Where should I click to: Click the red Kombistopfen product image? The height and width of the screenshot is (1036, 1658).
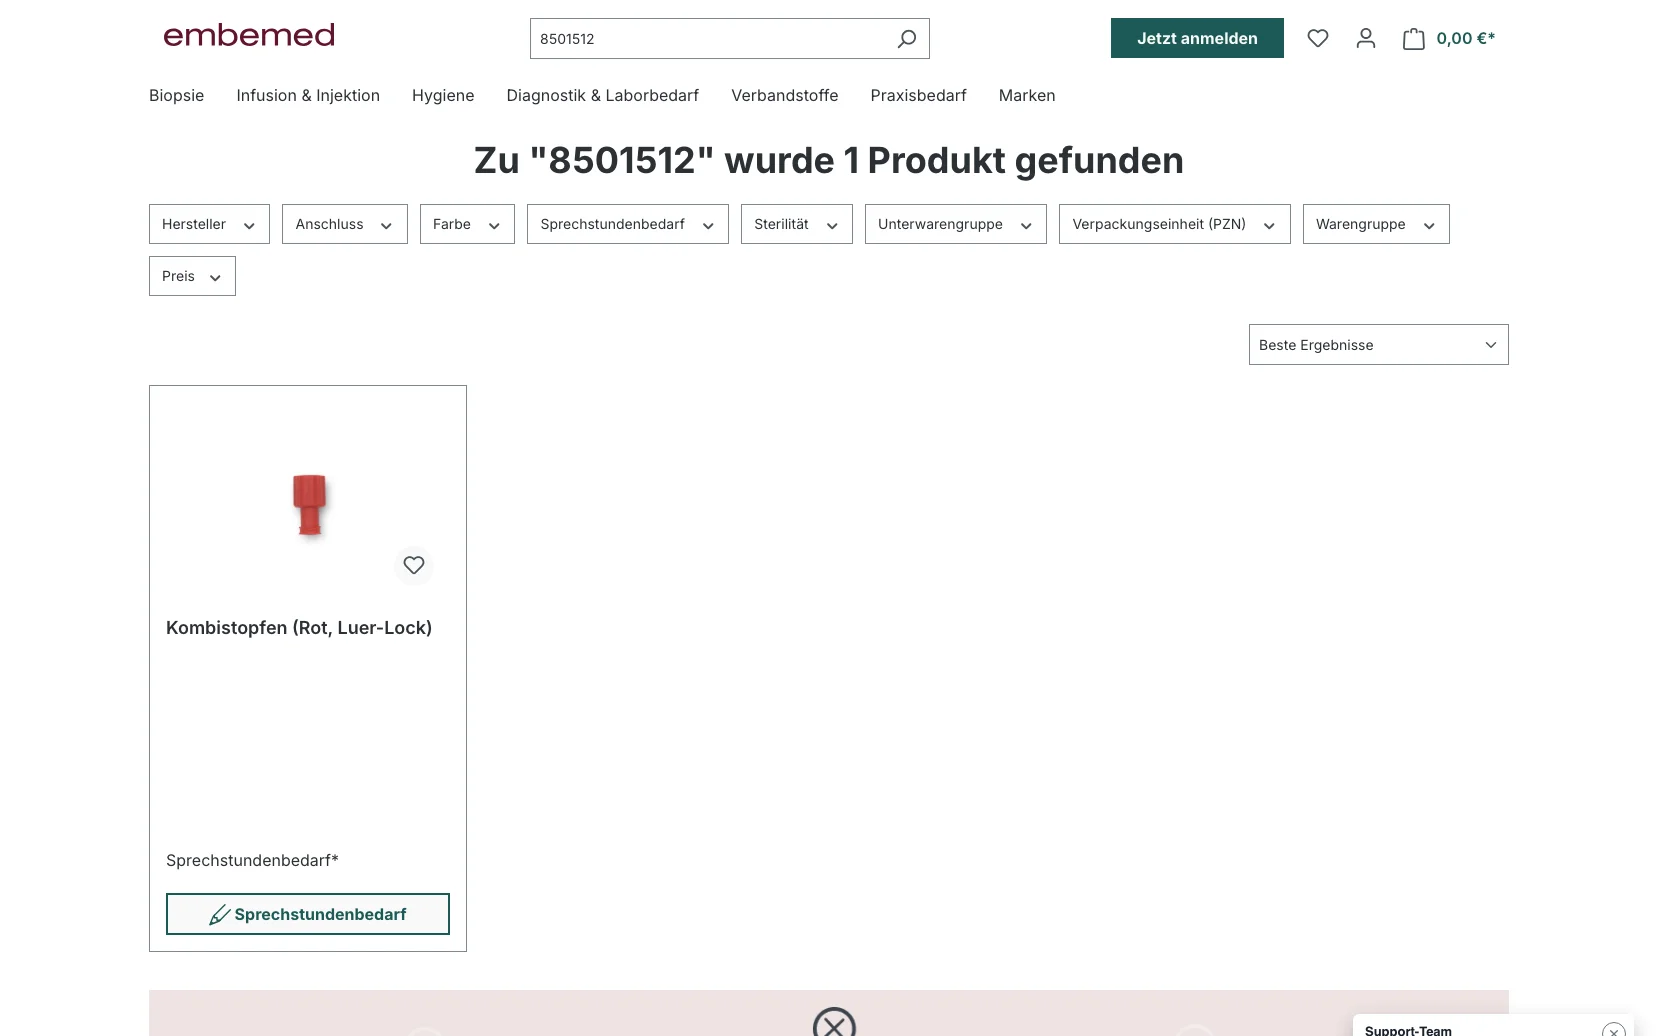(x=310, y=505)
